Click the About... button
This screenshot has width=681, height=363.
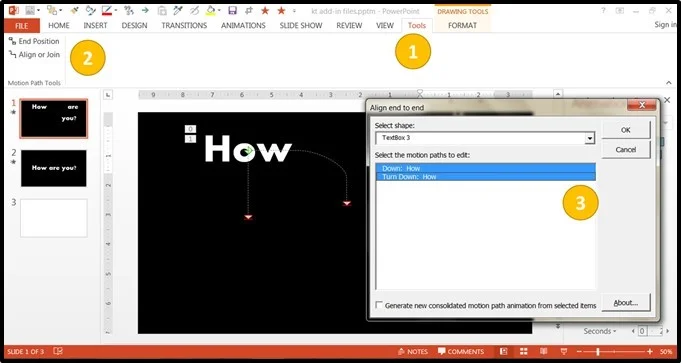point(626,303)
